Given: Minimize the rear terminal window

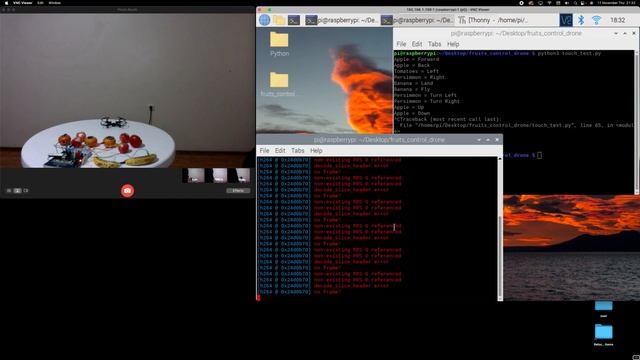Looking at the screenshot, I should [x=616, y=33].
